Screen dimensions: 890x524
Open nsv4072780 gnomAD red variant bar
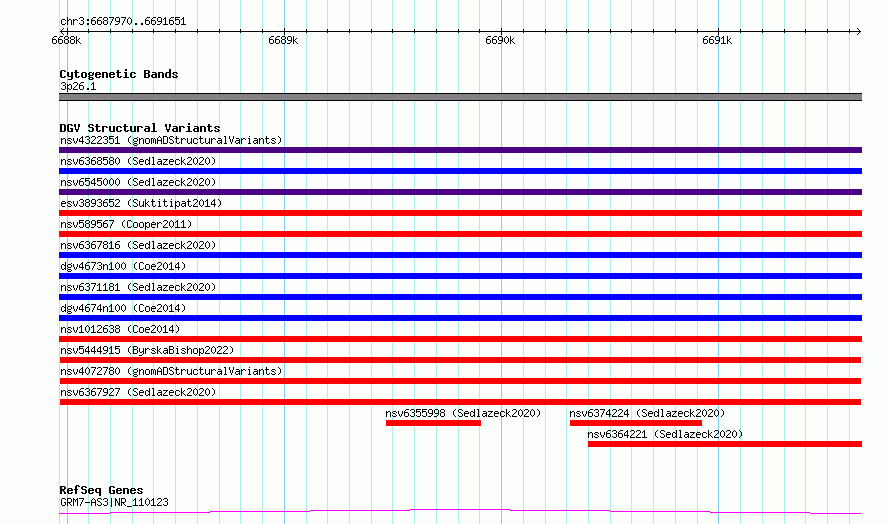tap(460, 381)
